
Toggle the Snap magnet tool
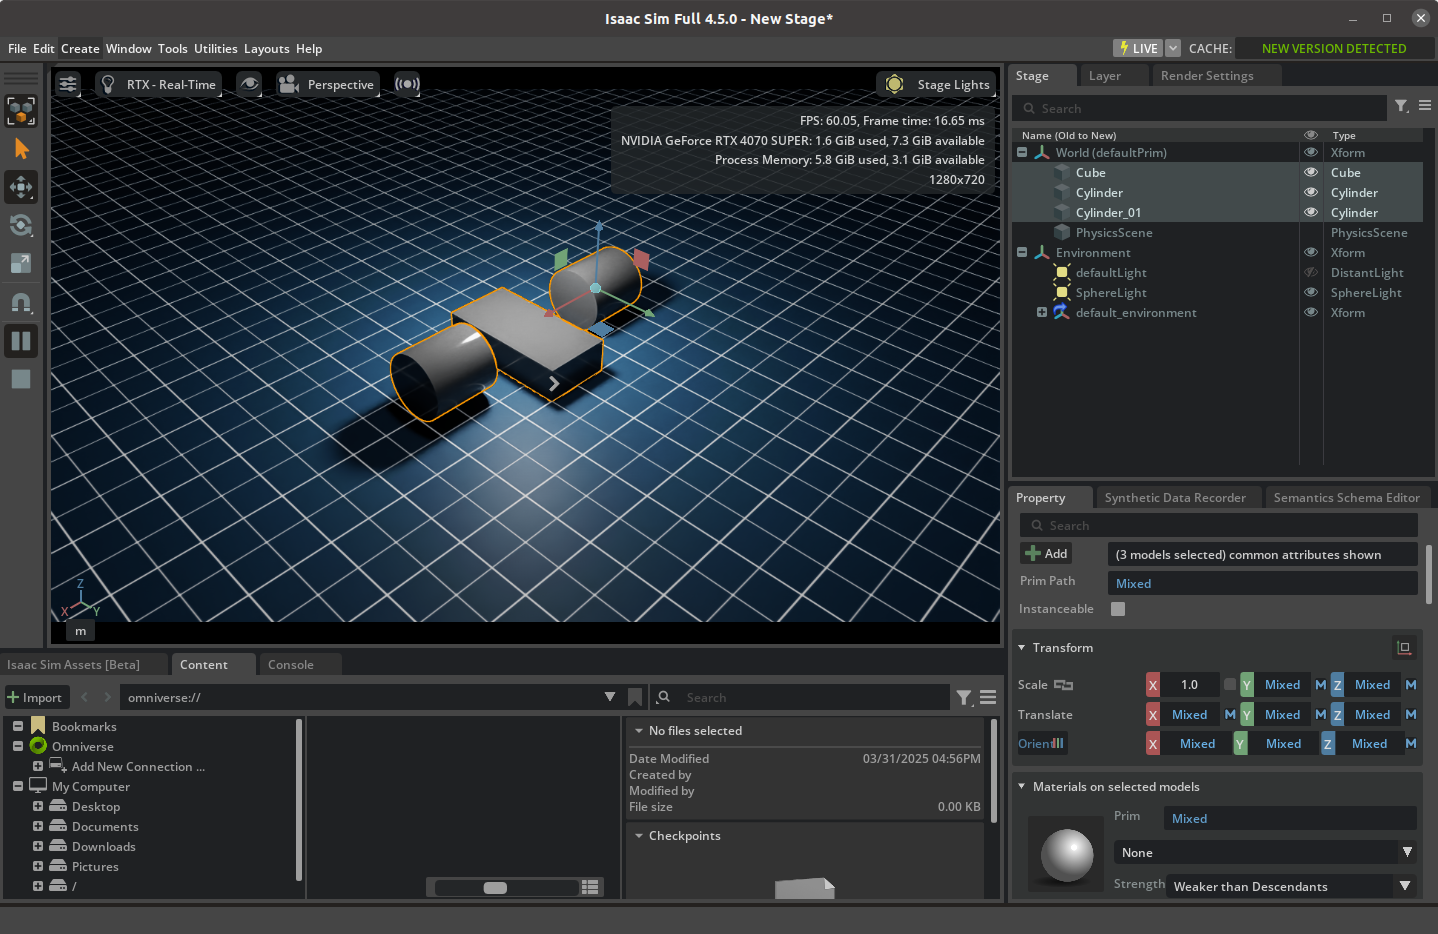pyautogui.click(x=21, y=302)
